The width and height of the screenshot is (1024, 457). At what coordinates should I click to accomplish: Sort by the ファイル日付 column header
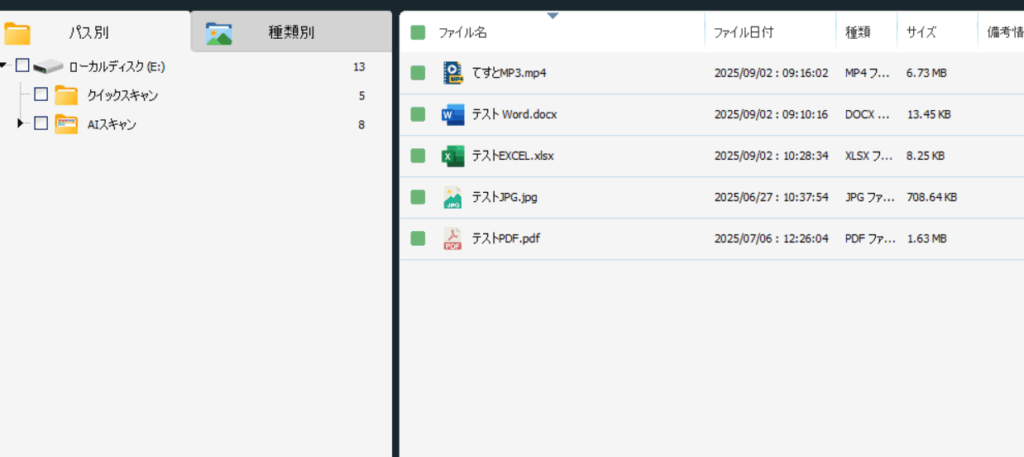click(x=742, y=33)
